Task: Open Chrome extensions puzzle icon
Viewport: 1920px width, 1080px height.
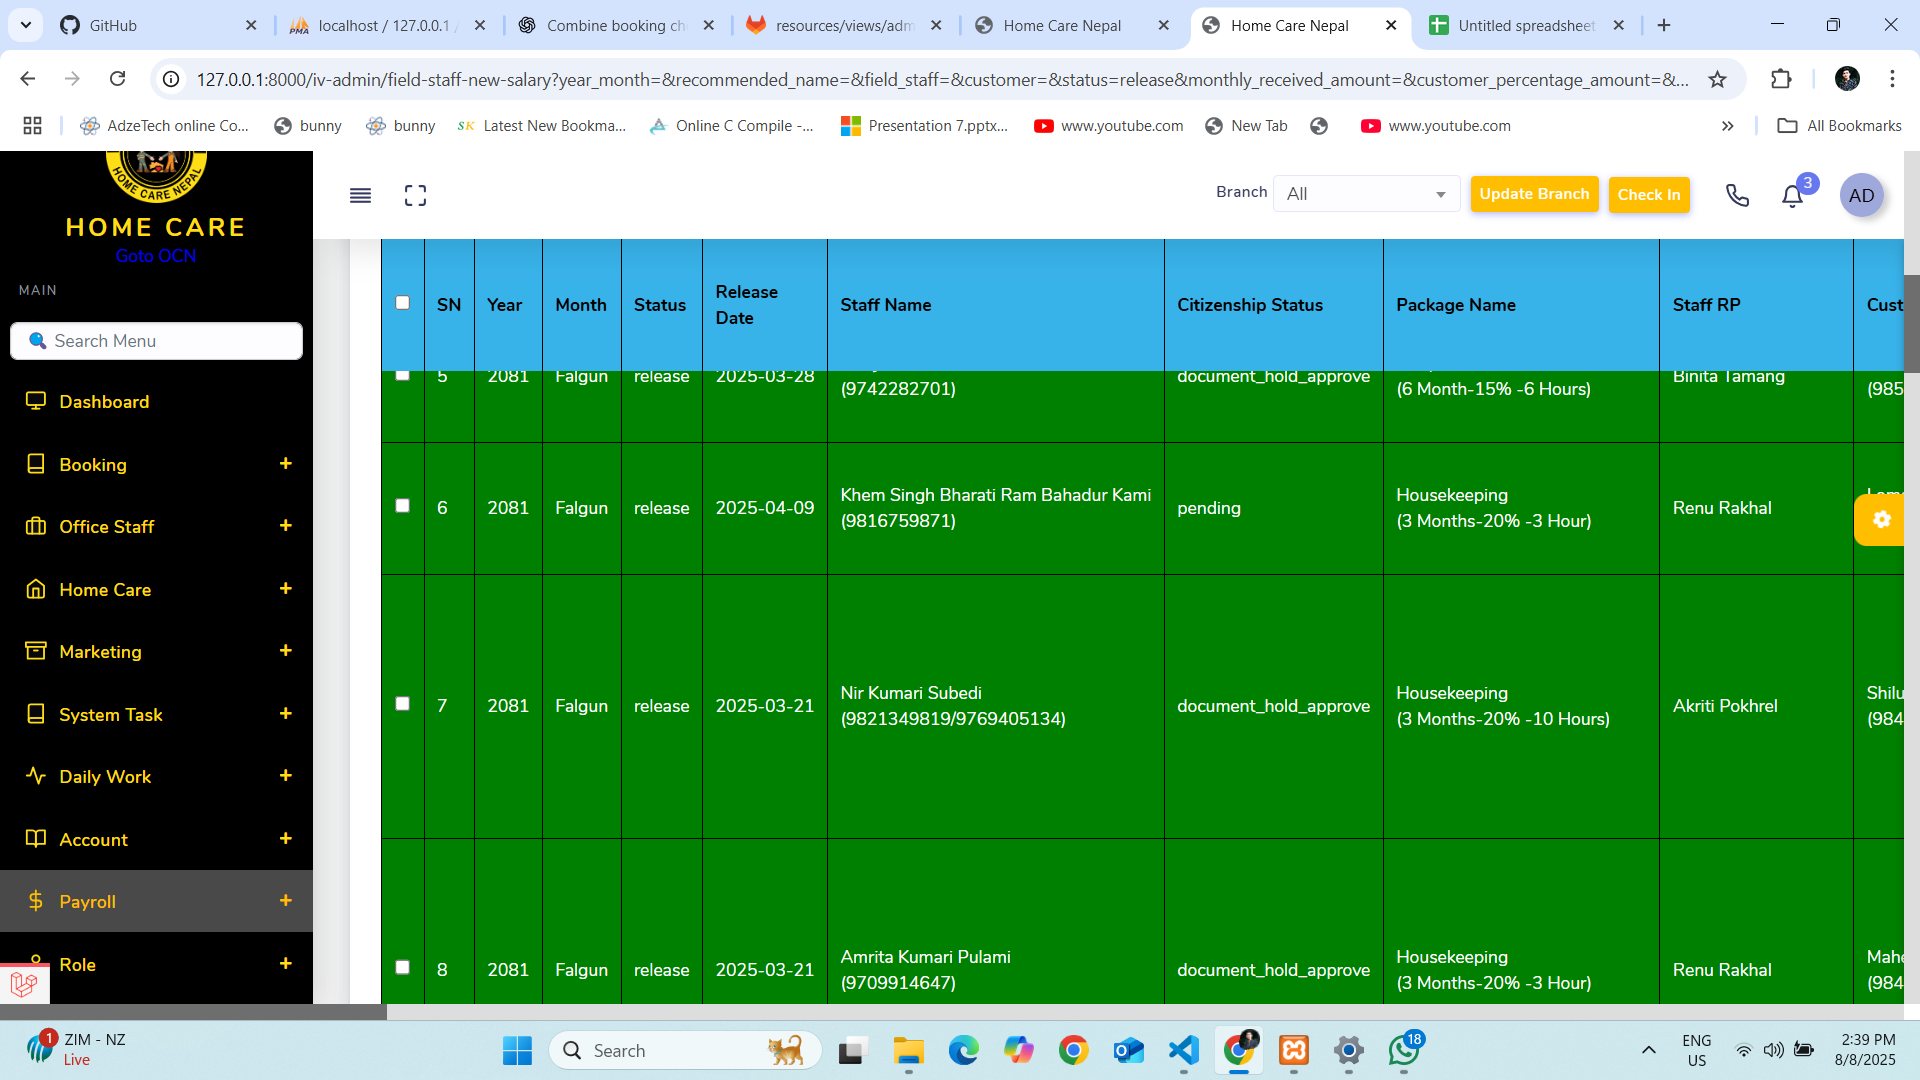Action: [x=1781, y=79]
